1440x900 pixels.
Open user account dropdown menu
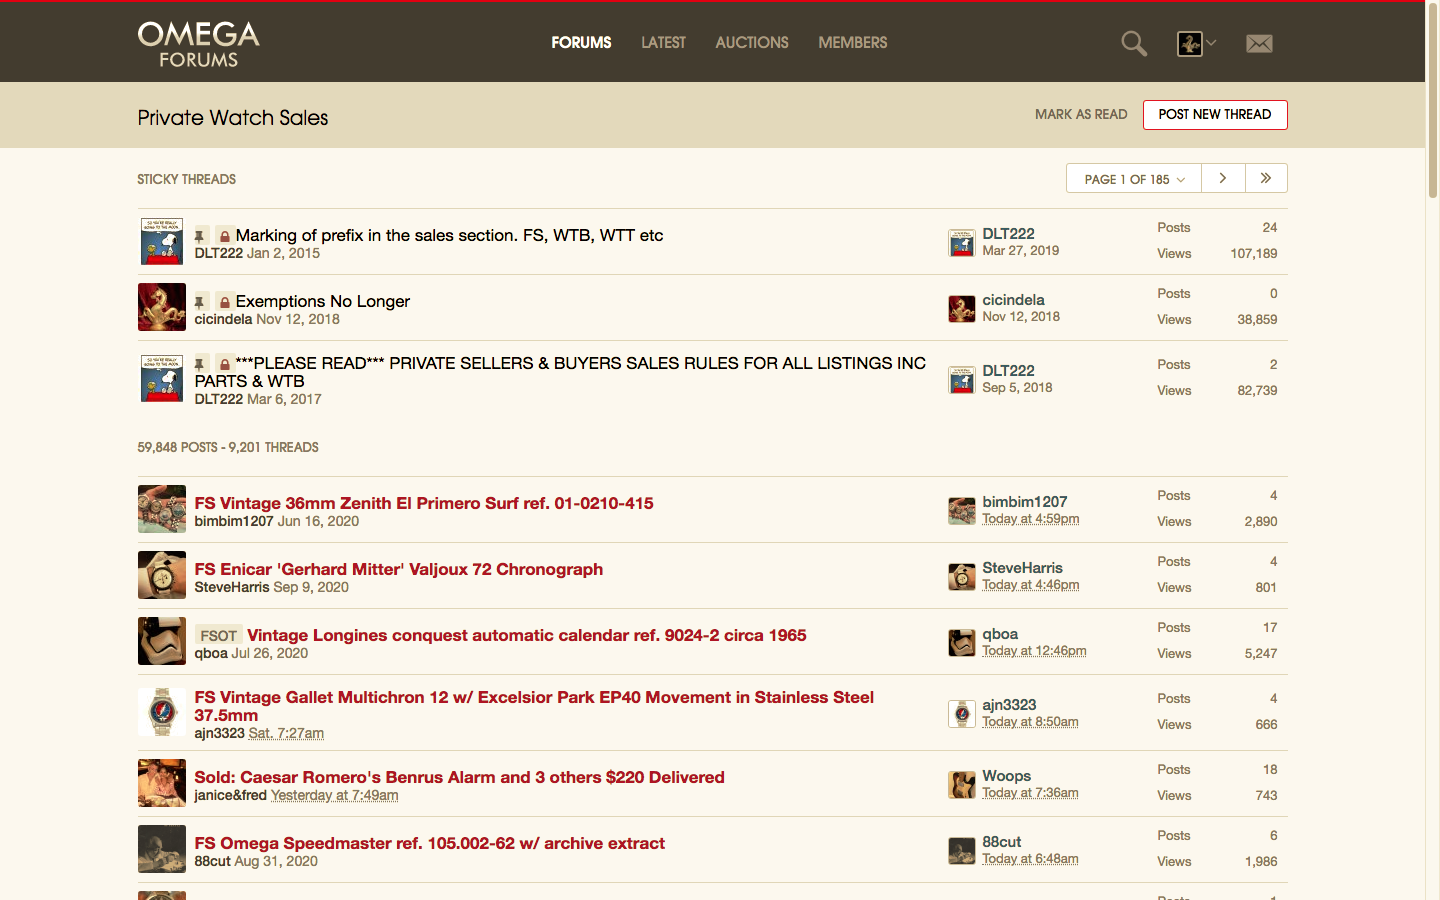(x=1196, y=43)
